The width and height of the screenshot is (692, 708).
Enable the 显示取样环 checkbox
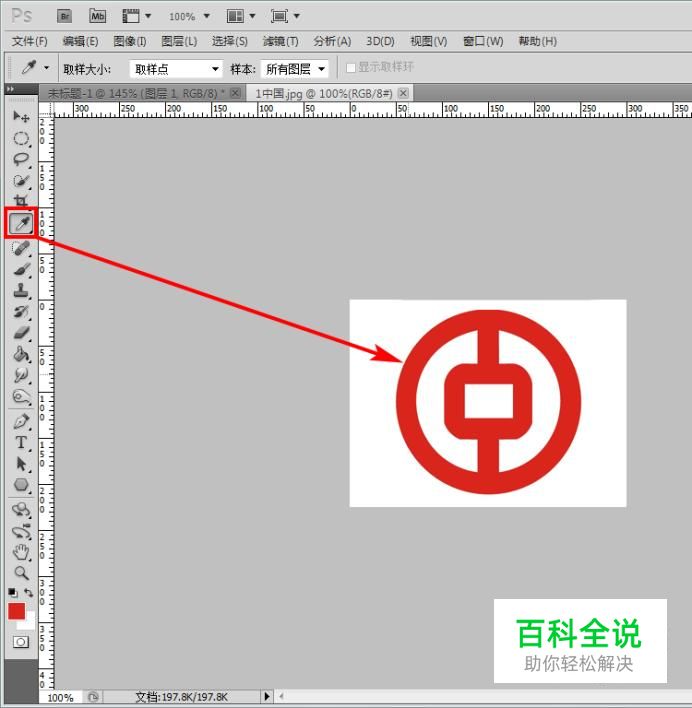(350, 68)
